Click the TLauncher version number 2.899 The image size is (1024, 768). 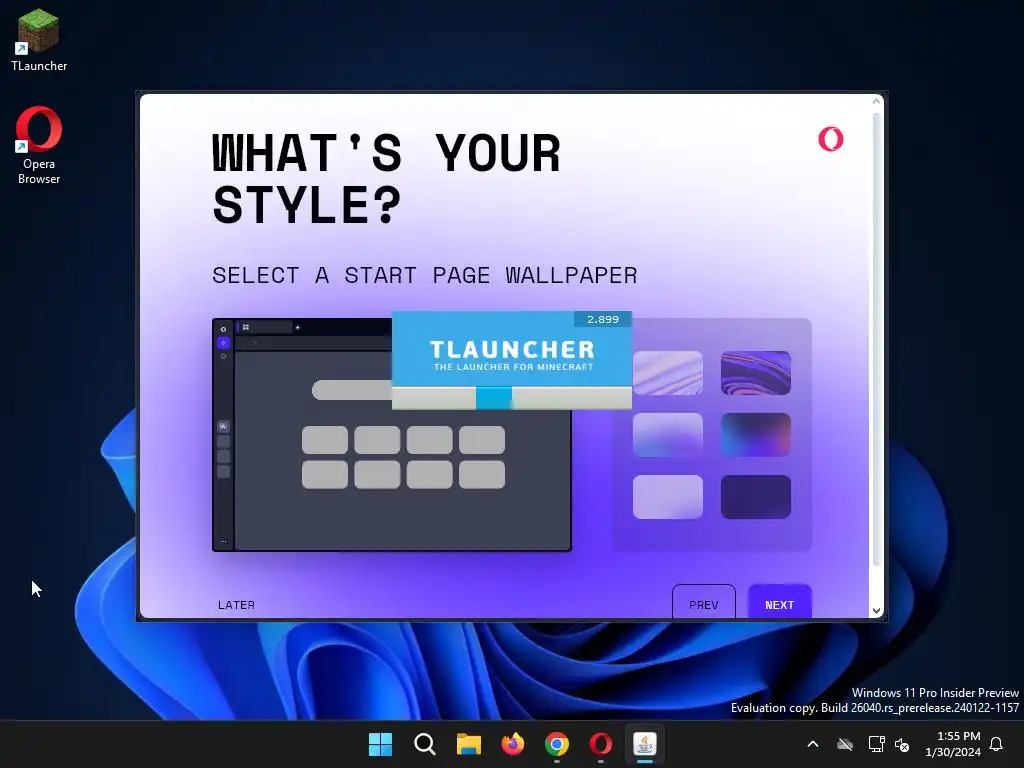coord(603,319)
